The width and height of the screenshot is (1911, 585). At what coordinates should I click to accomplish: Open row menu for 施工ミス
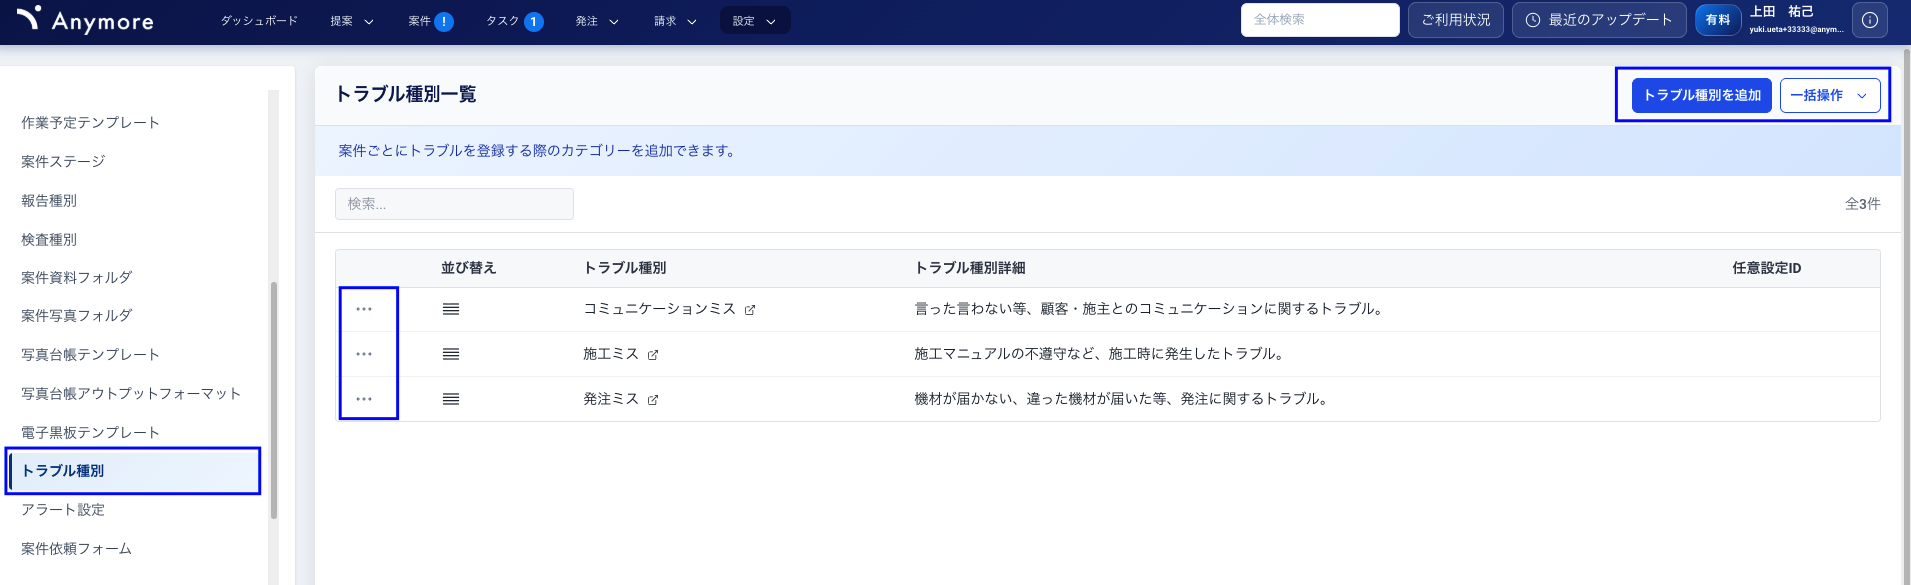pyautogui.click(x=364, y=354)
